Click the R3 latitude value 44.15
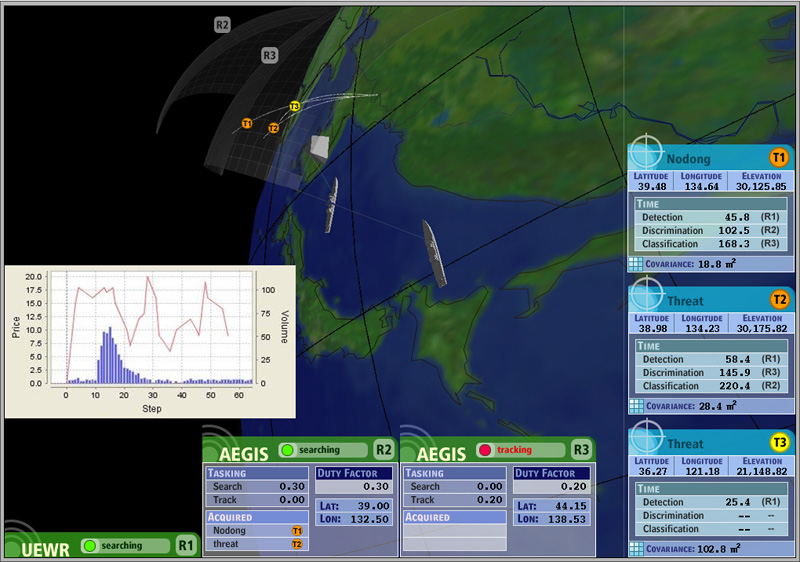This screenshot has width=800, height=562. point(571,506)
